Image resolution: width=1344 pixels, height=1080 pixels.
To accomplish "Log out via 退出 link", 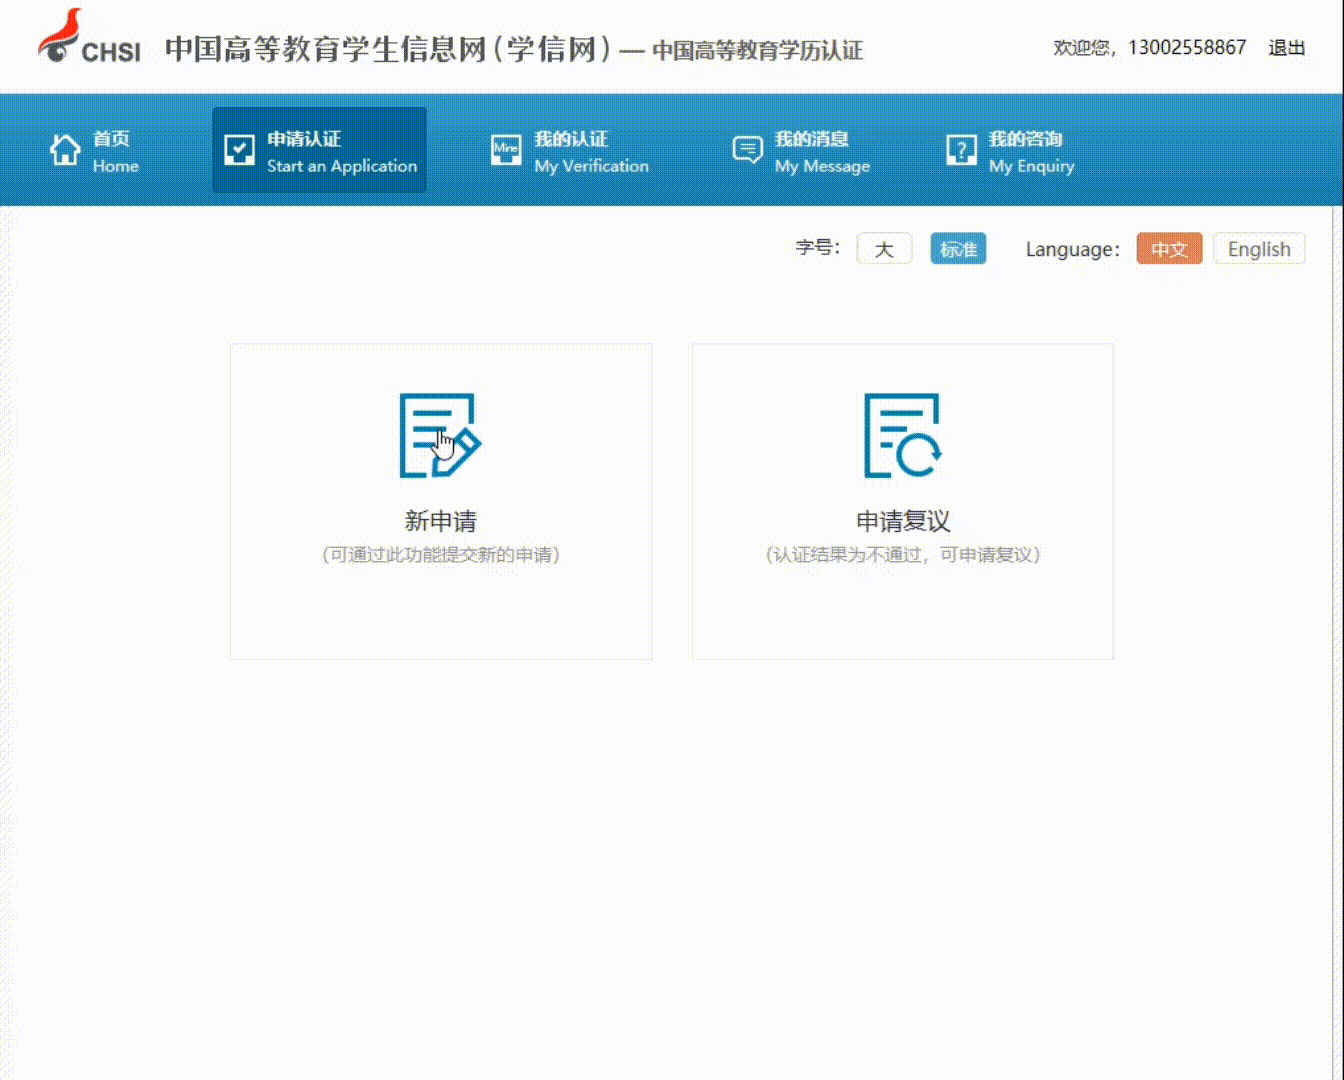I will pyautogui.click(x=1286, y=48).
